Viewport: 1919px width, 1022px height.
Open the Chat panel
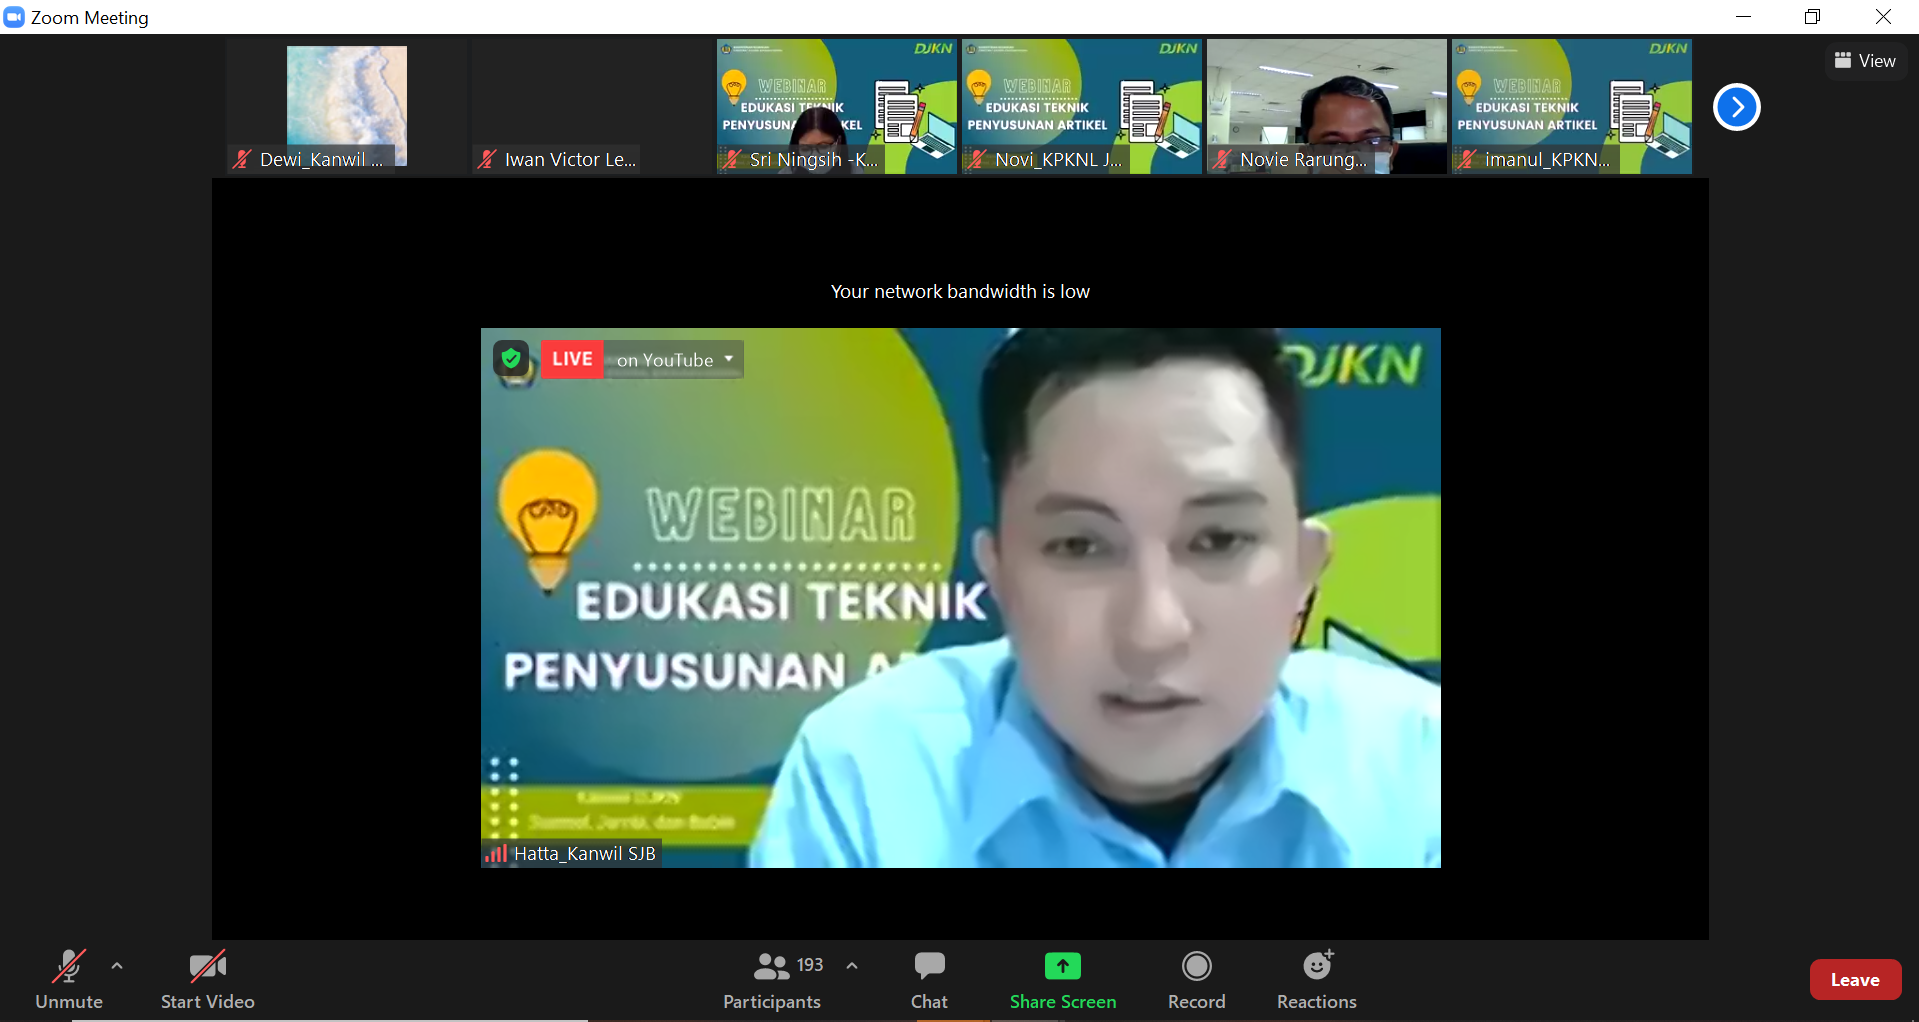929,978
